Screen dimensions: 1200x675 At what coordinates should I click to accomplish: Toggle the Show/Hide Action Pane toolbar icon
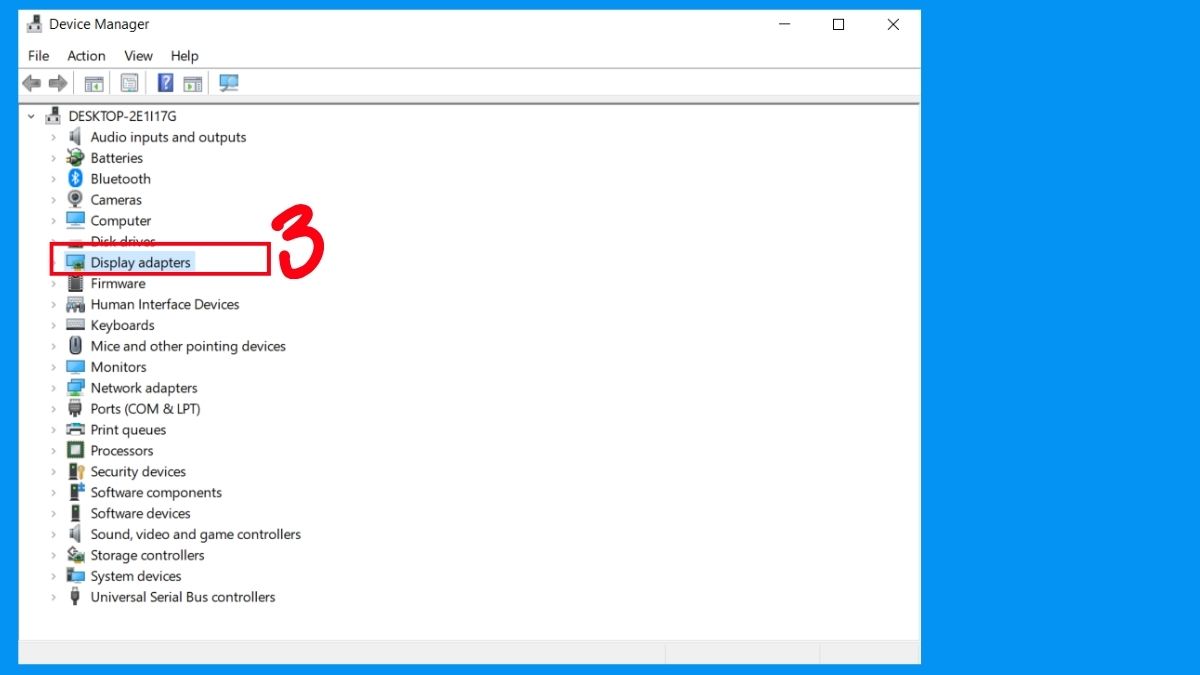[193, 83]
